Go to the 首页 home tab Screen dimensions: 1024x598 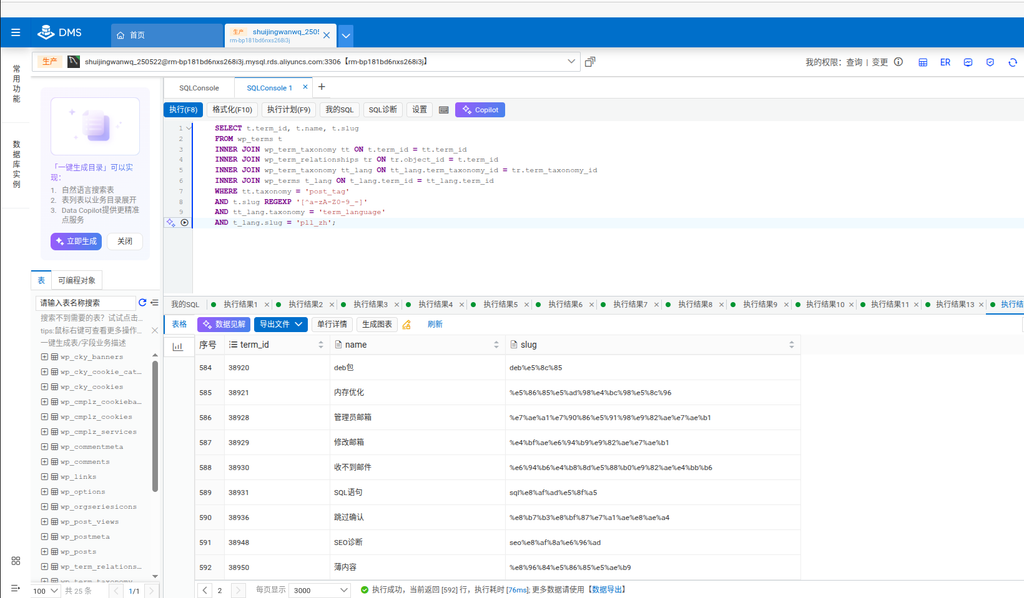click(x=167, y=35)
